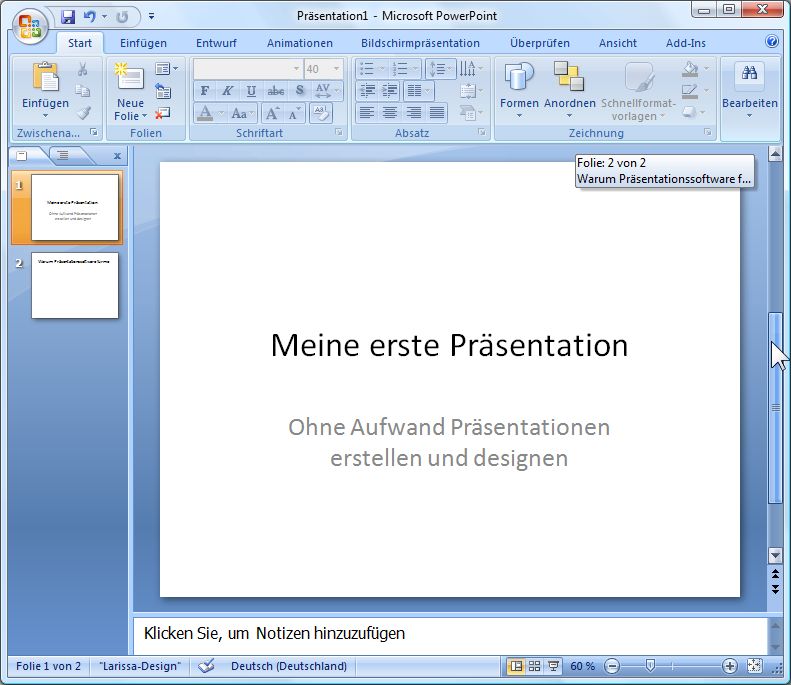
Task: Click the notes field to add notes
Action: (450, 635)
